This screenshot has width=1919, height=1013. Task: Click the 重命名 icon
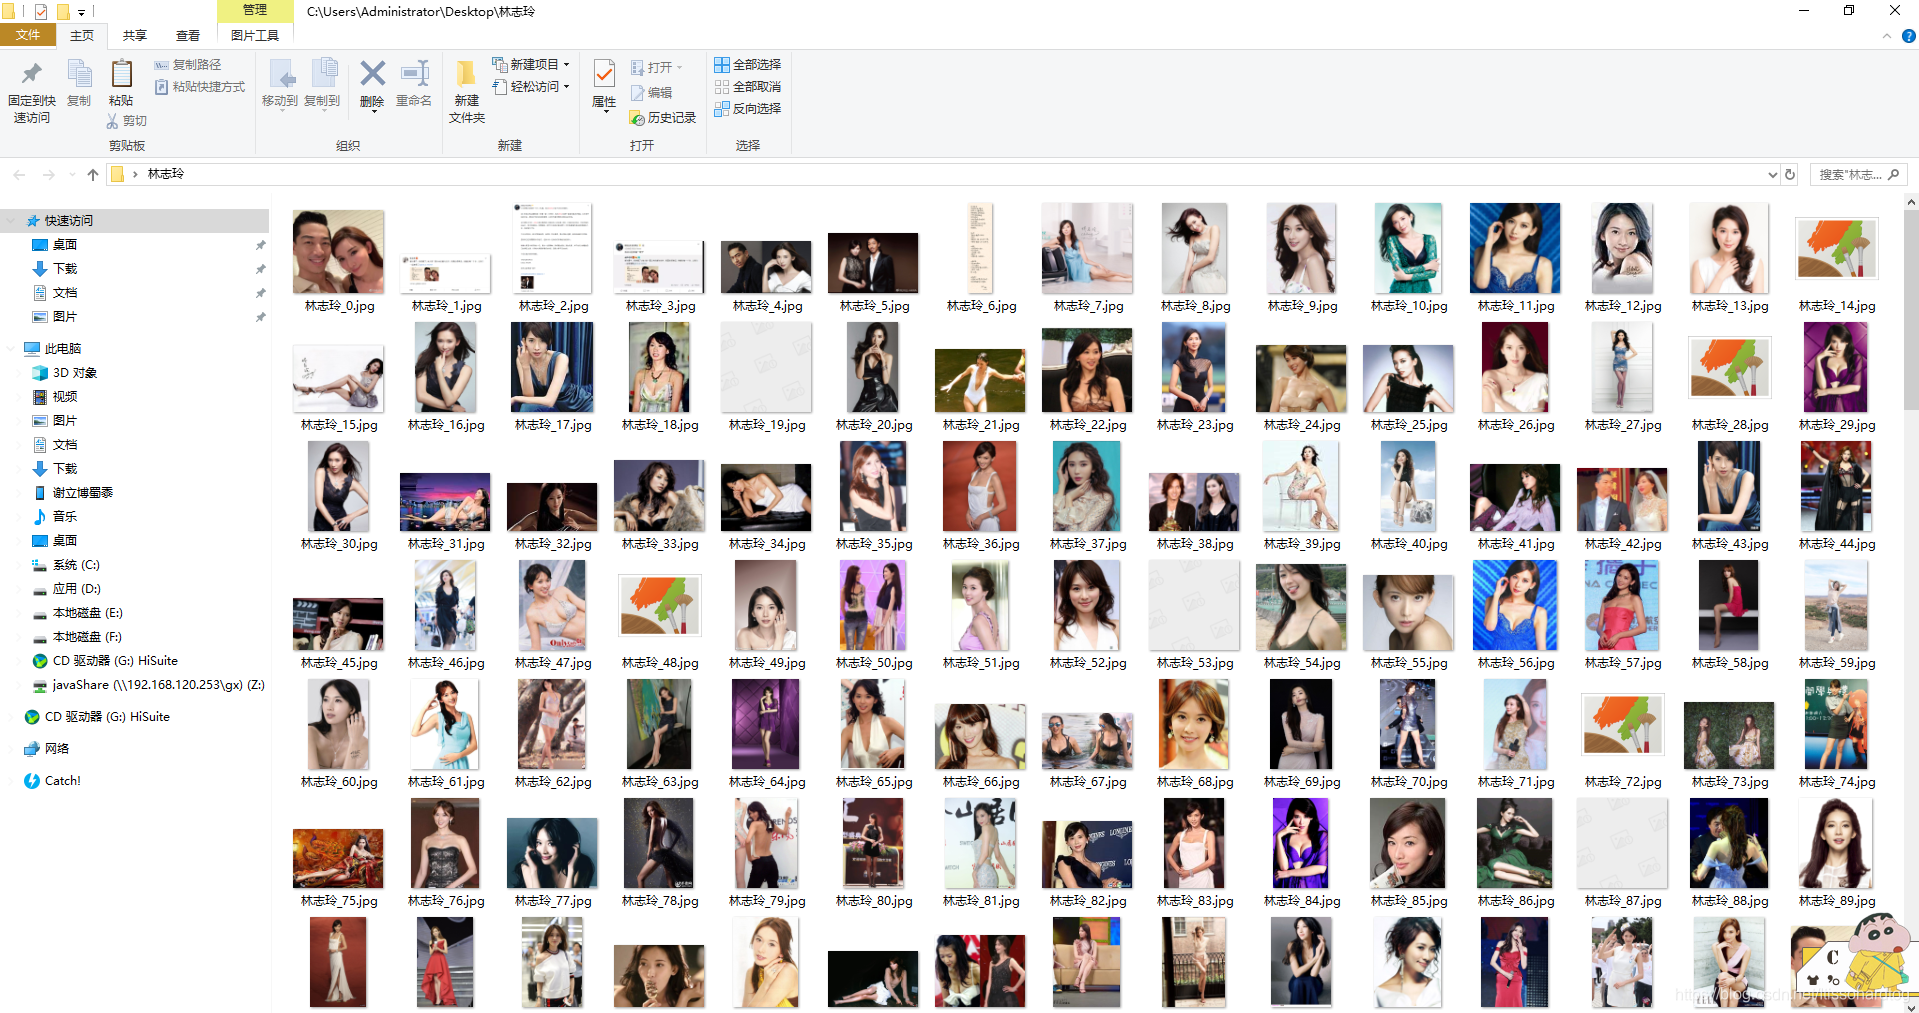click(414, 74)
